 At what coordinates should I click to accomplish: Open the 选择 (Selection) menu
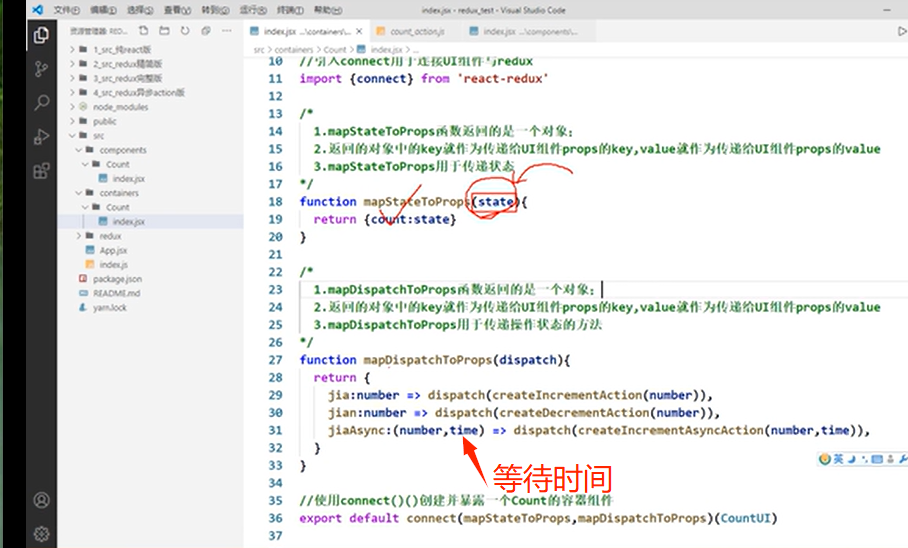click(x=140, y=10)
